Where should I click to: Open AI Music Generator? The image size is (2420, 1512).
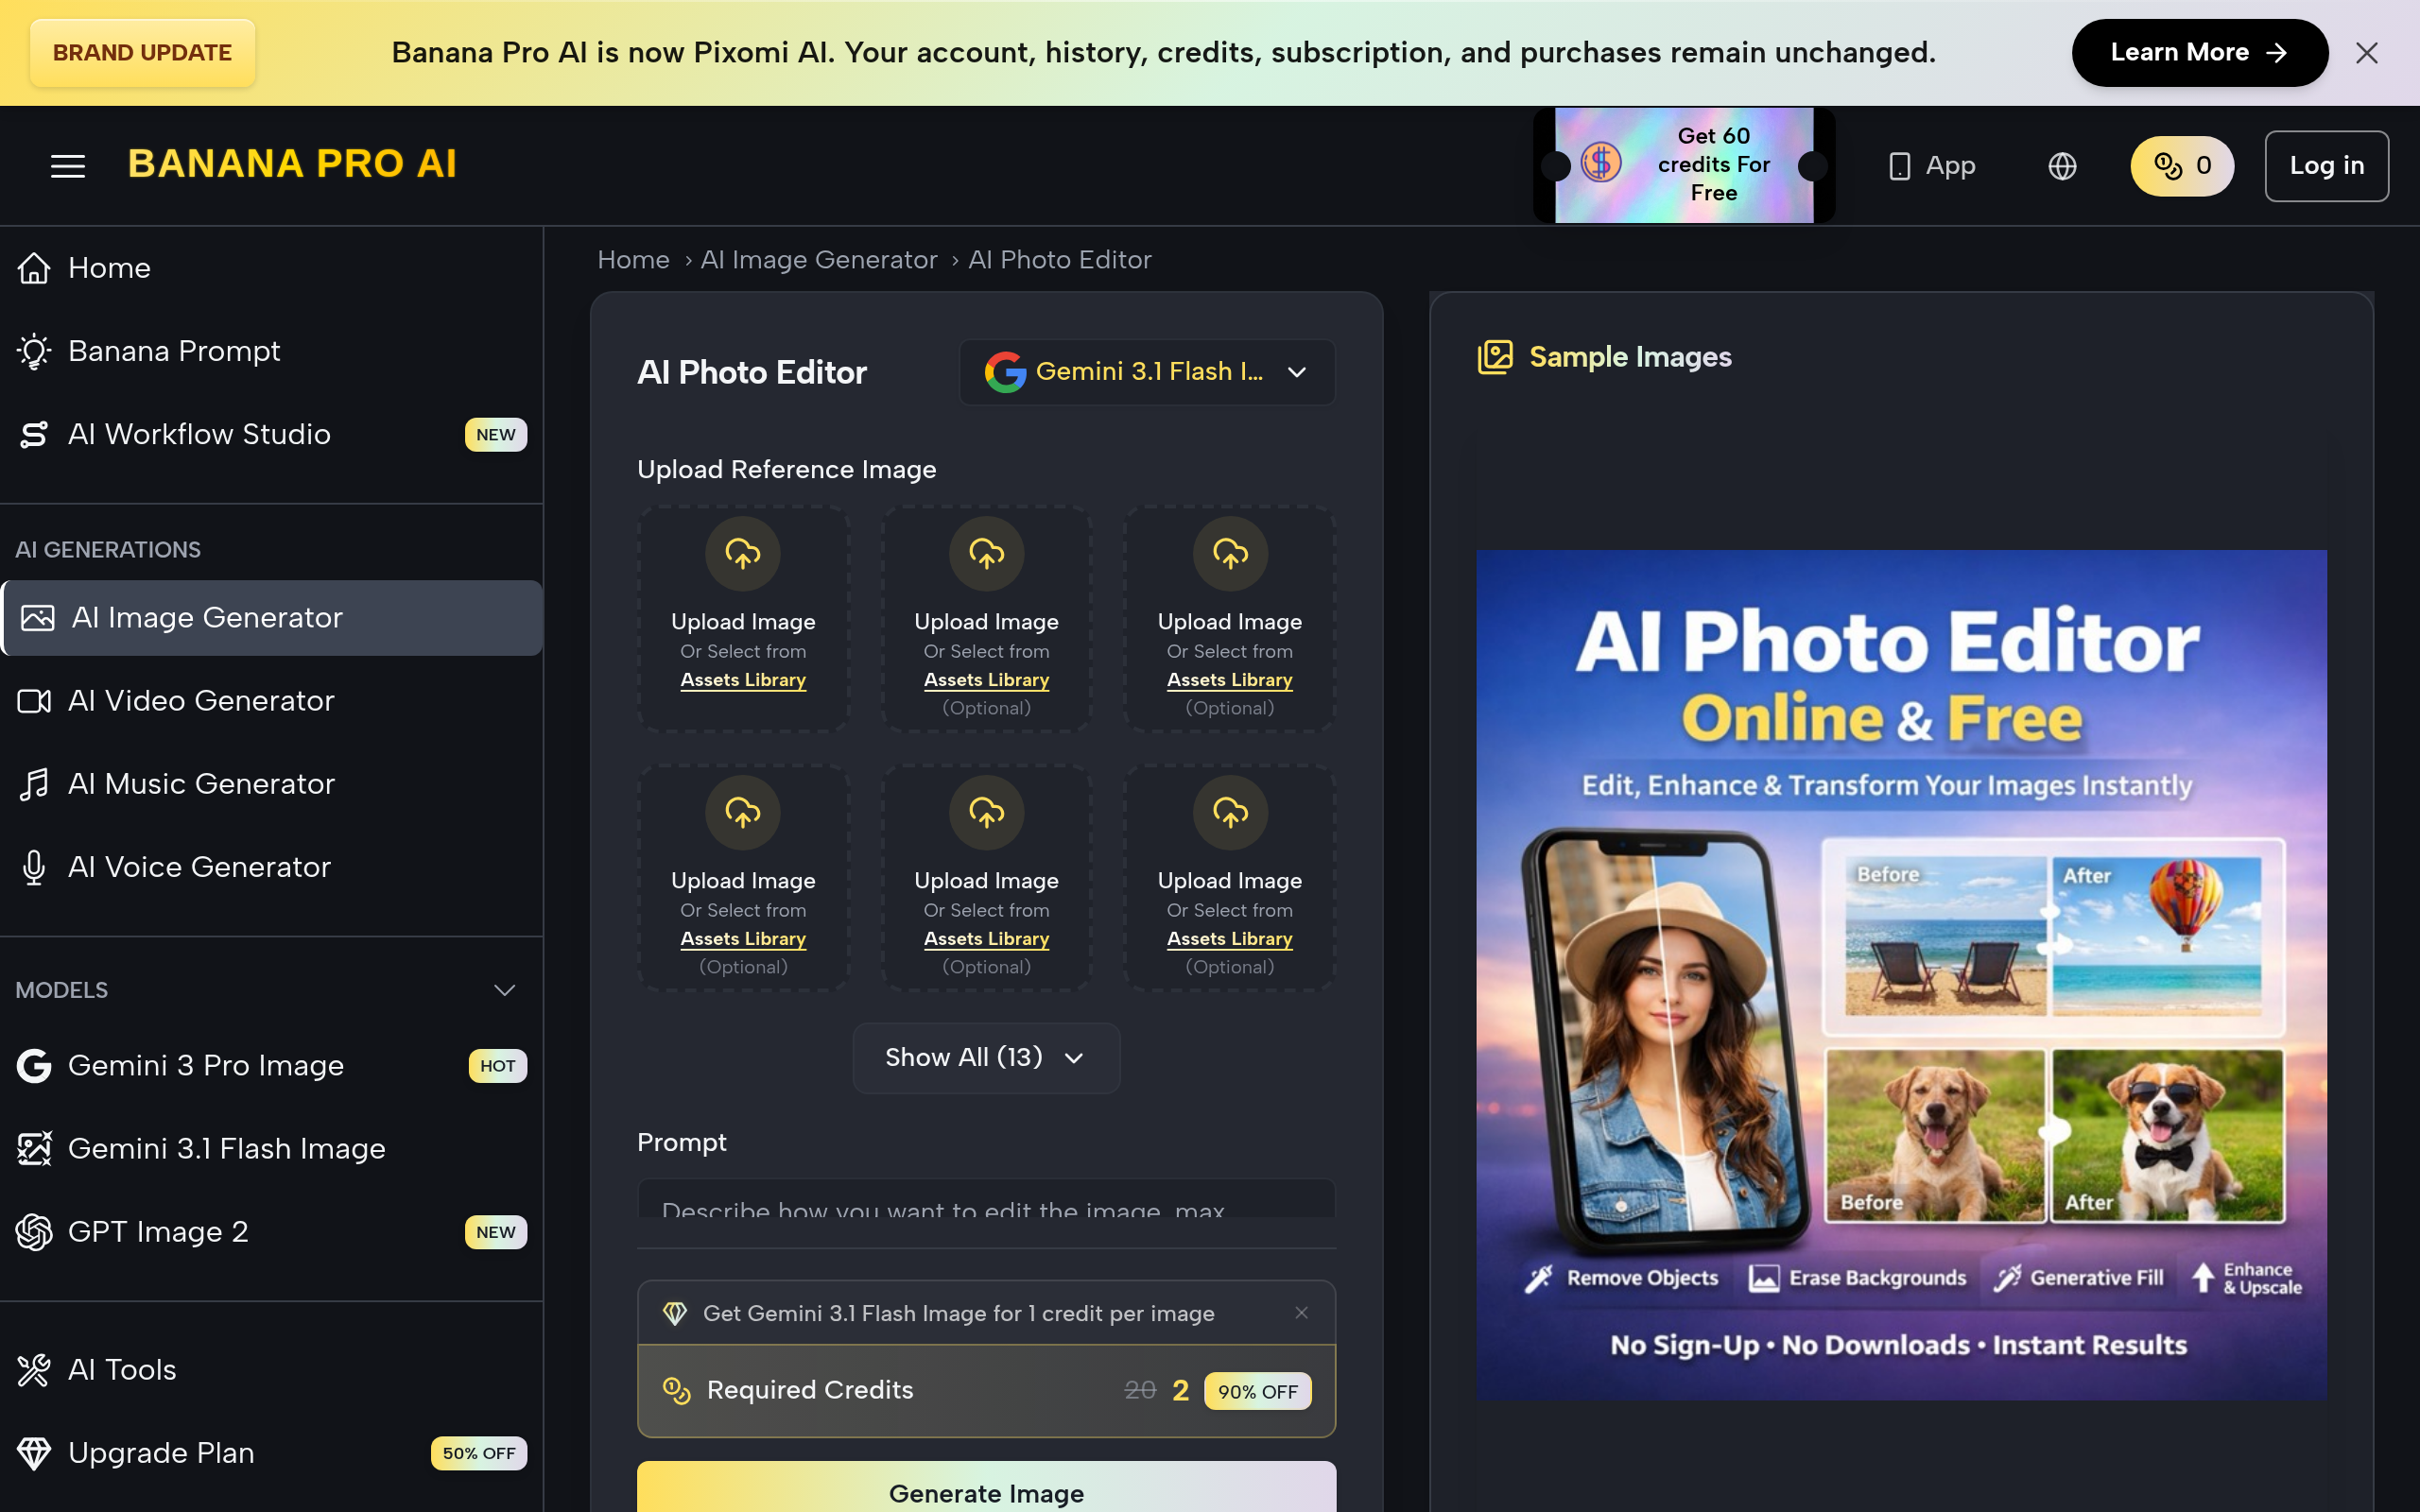point(271,784)
